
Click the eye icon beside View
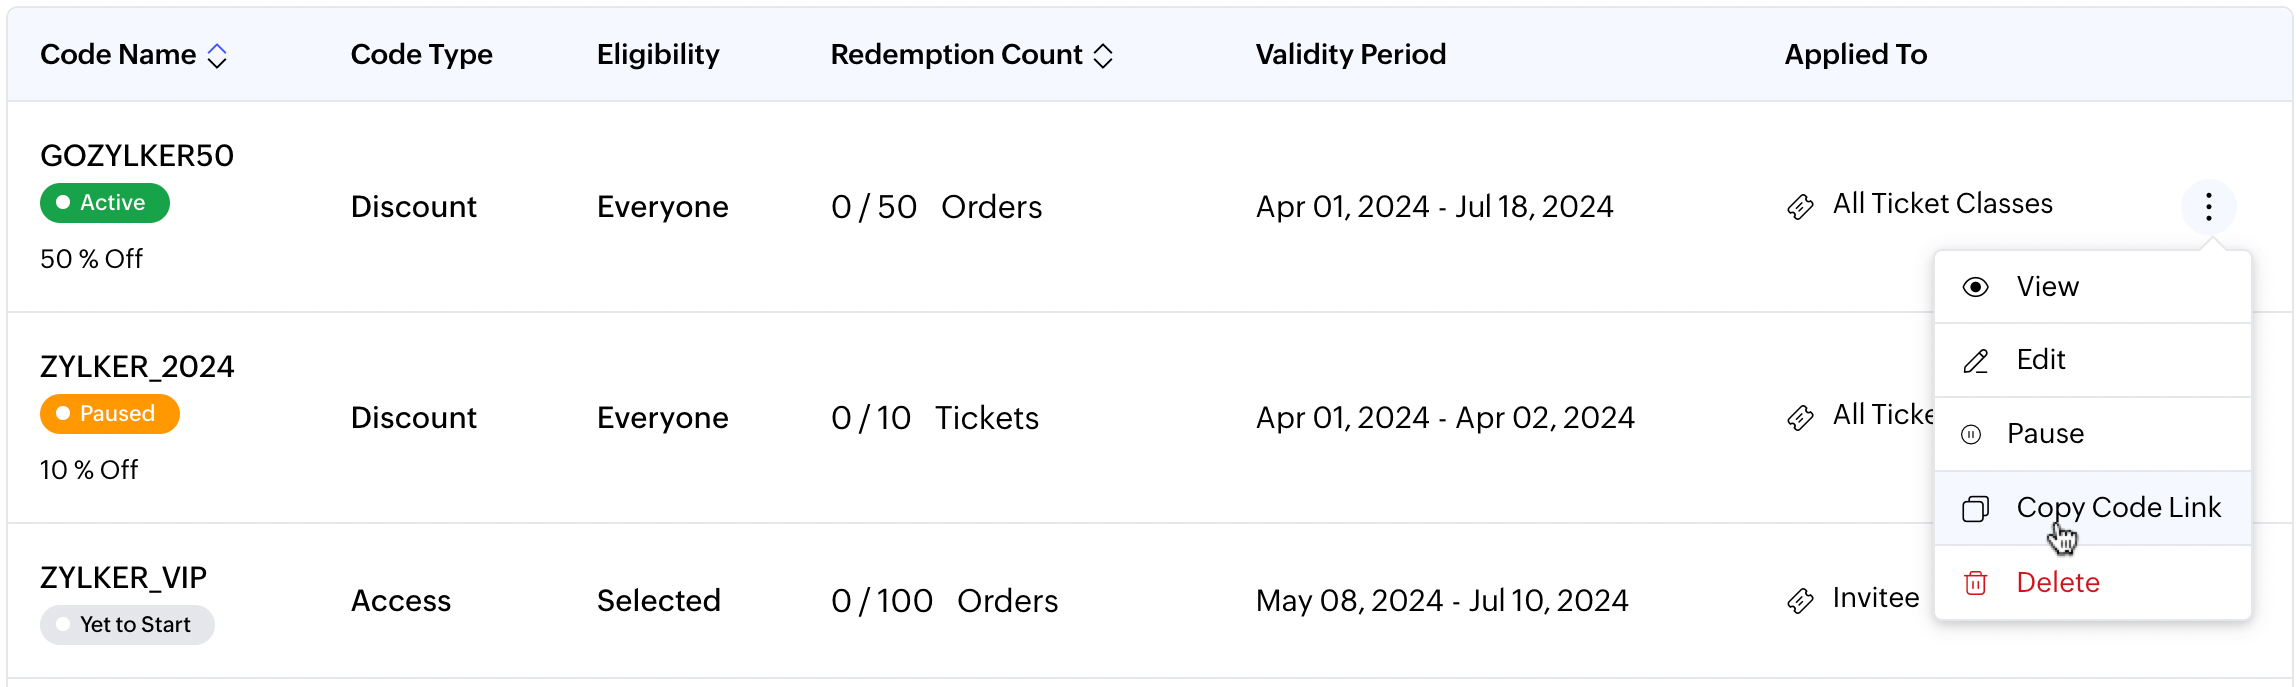(1975, 287)
